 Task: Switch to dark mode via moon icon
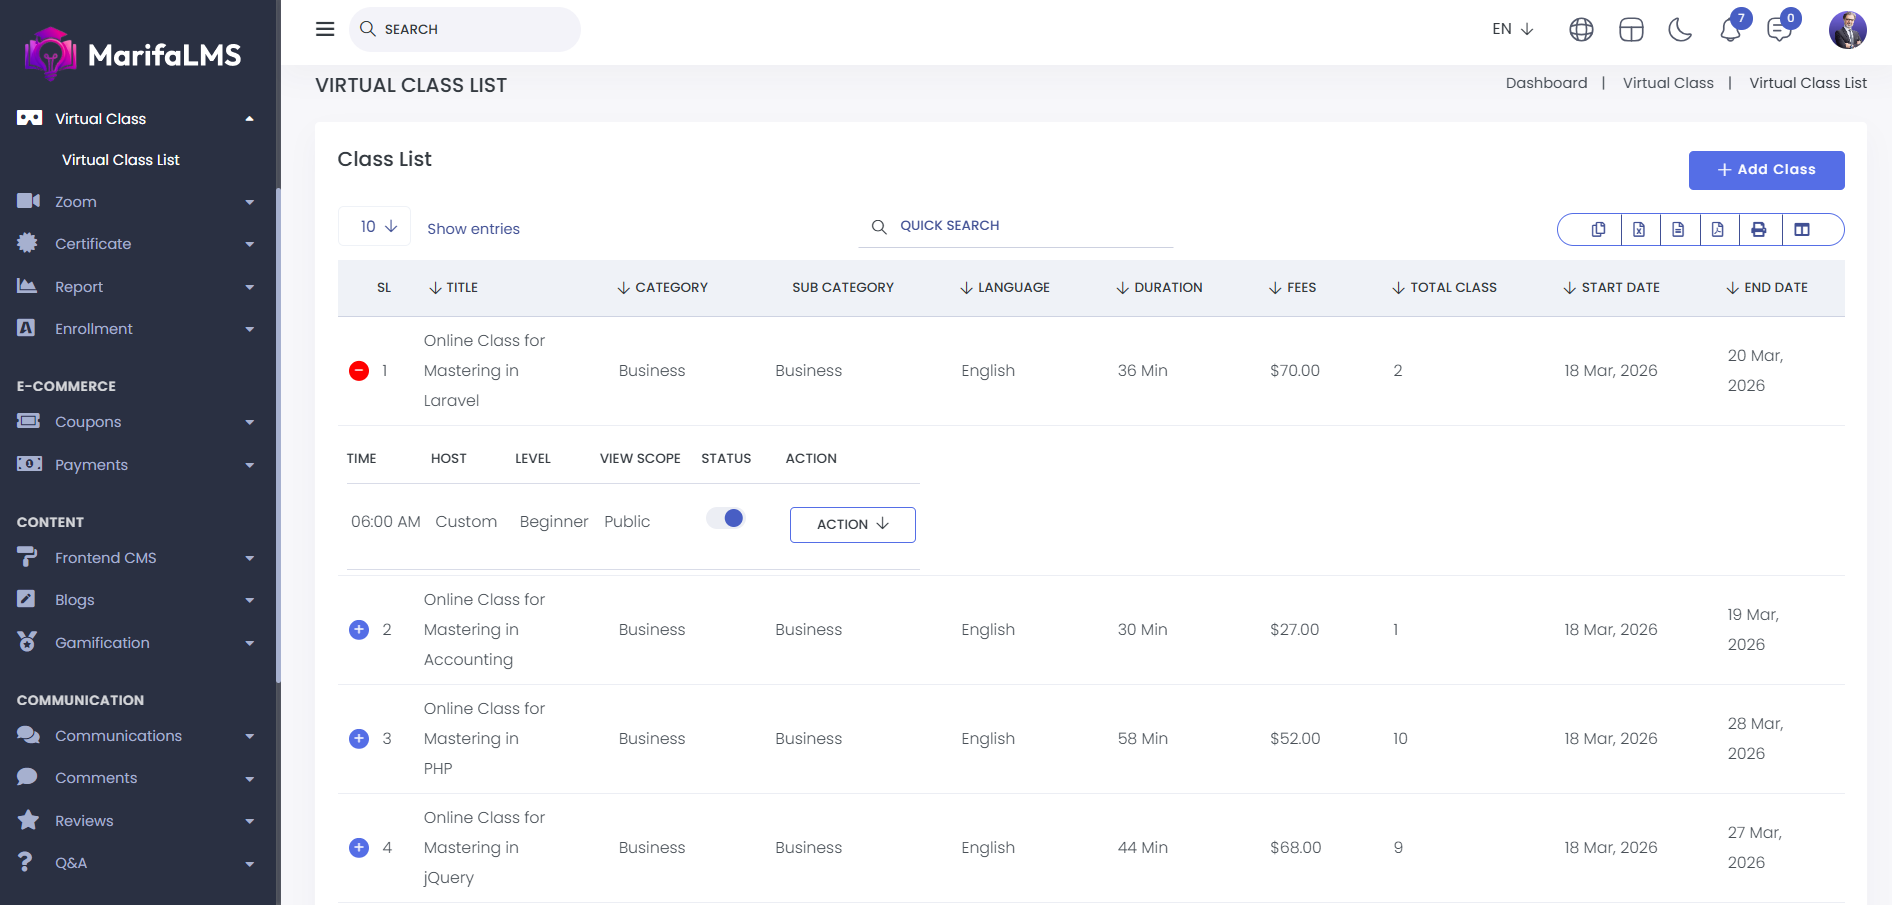1680,30
